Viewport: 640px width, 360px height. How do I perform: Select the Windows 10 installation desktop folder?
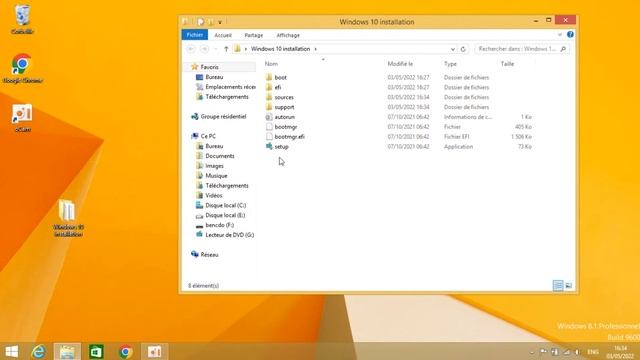68,218
